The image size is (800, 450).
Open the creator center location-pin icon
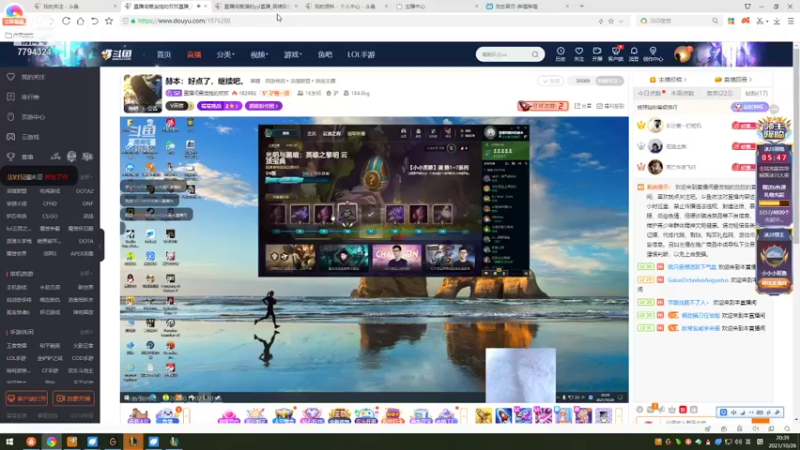point(653,54)
